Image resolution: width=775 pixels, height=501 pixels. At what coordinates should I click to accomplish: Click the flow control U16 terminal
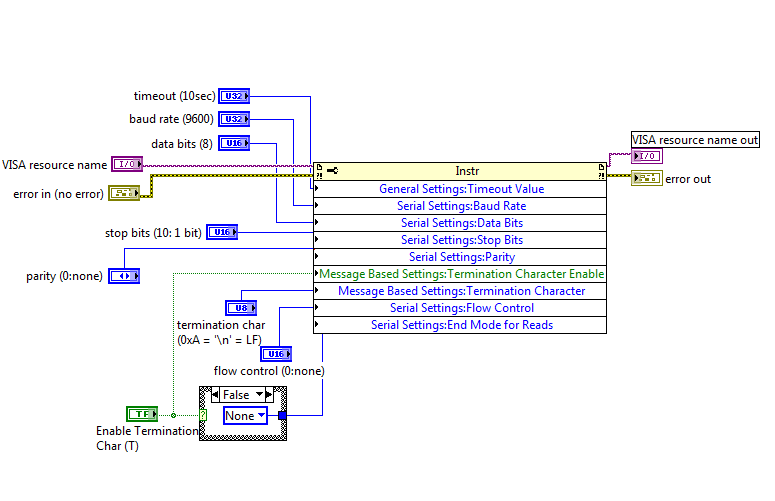point(276,354)
